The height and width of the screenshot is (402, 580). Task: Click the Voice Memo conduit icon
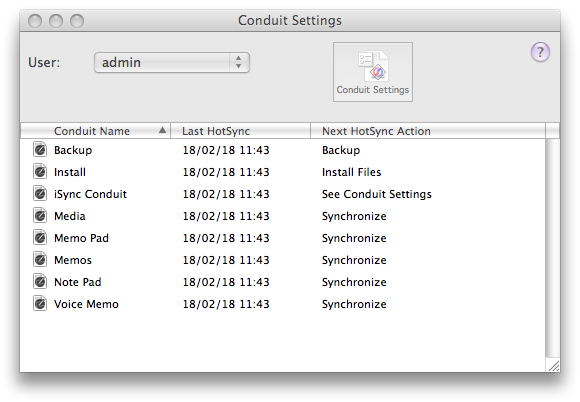[40, 304]
